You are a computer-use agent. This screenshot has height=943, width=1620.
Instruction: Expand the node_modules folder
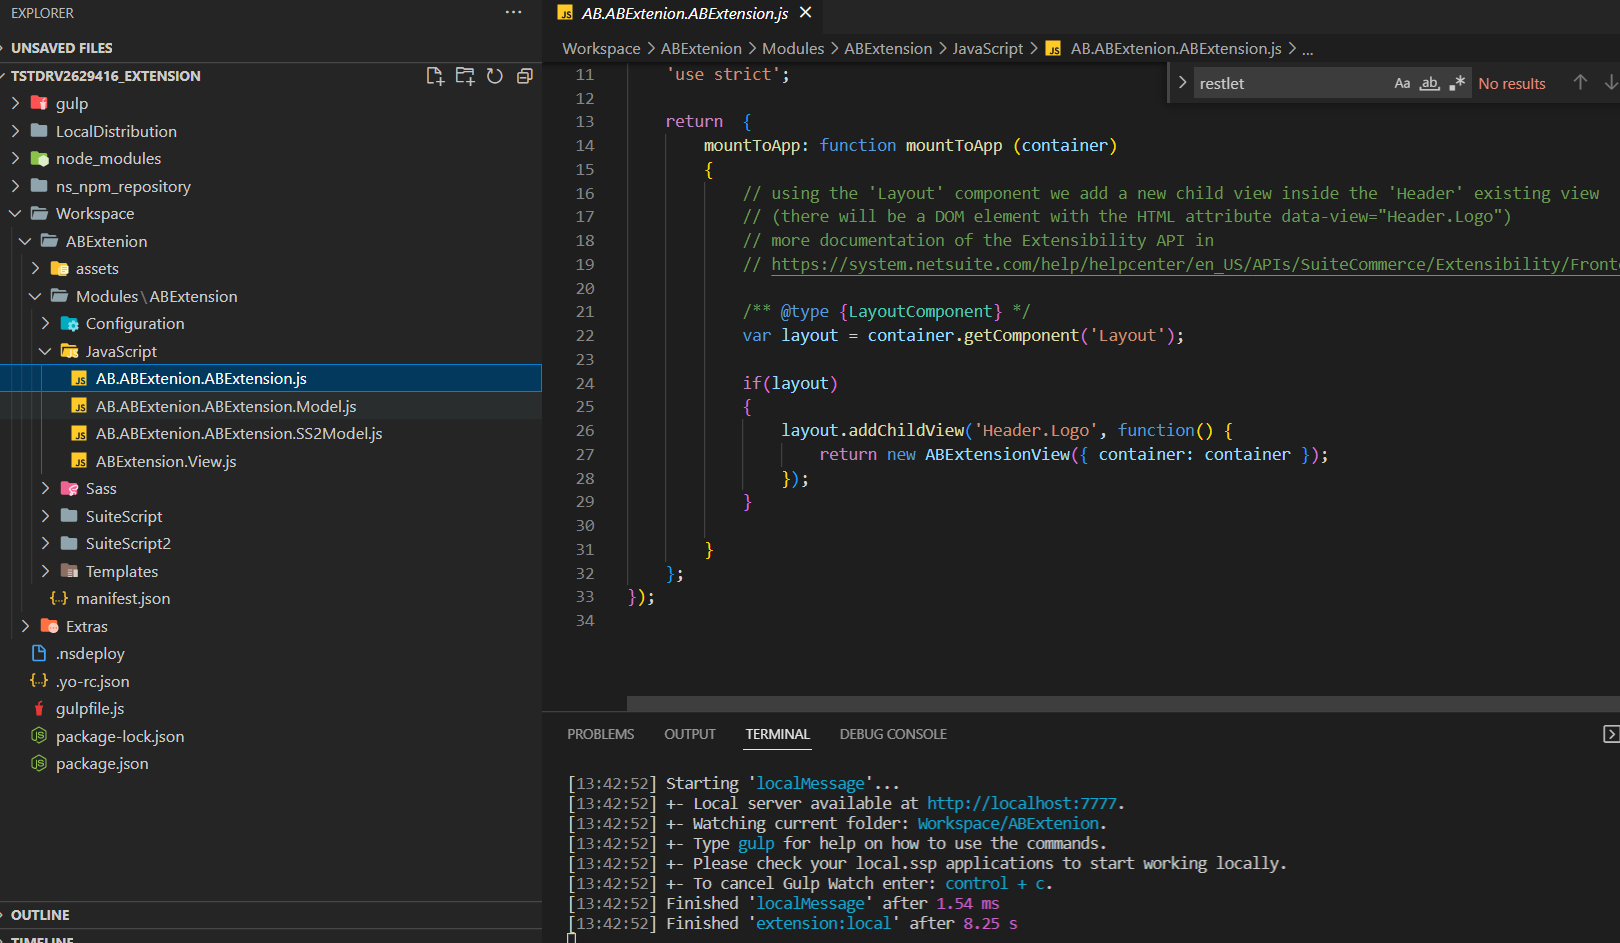coord(15,158)
